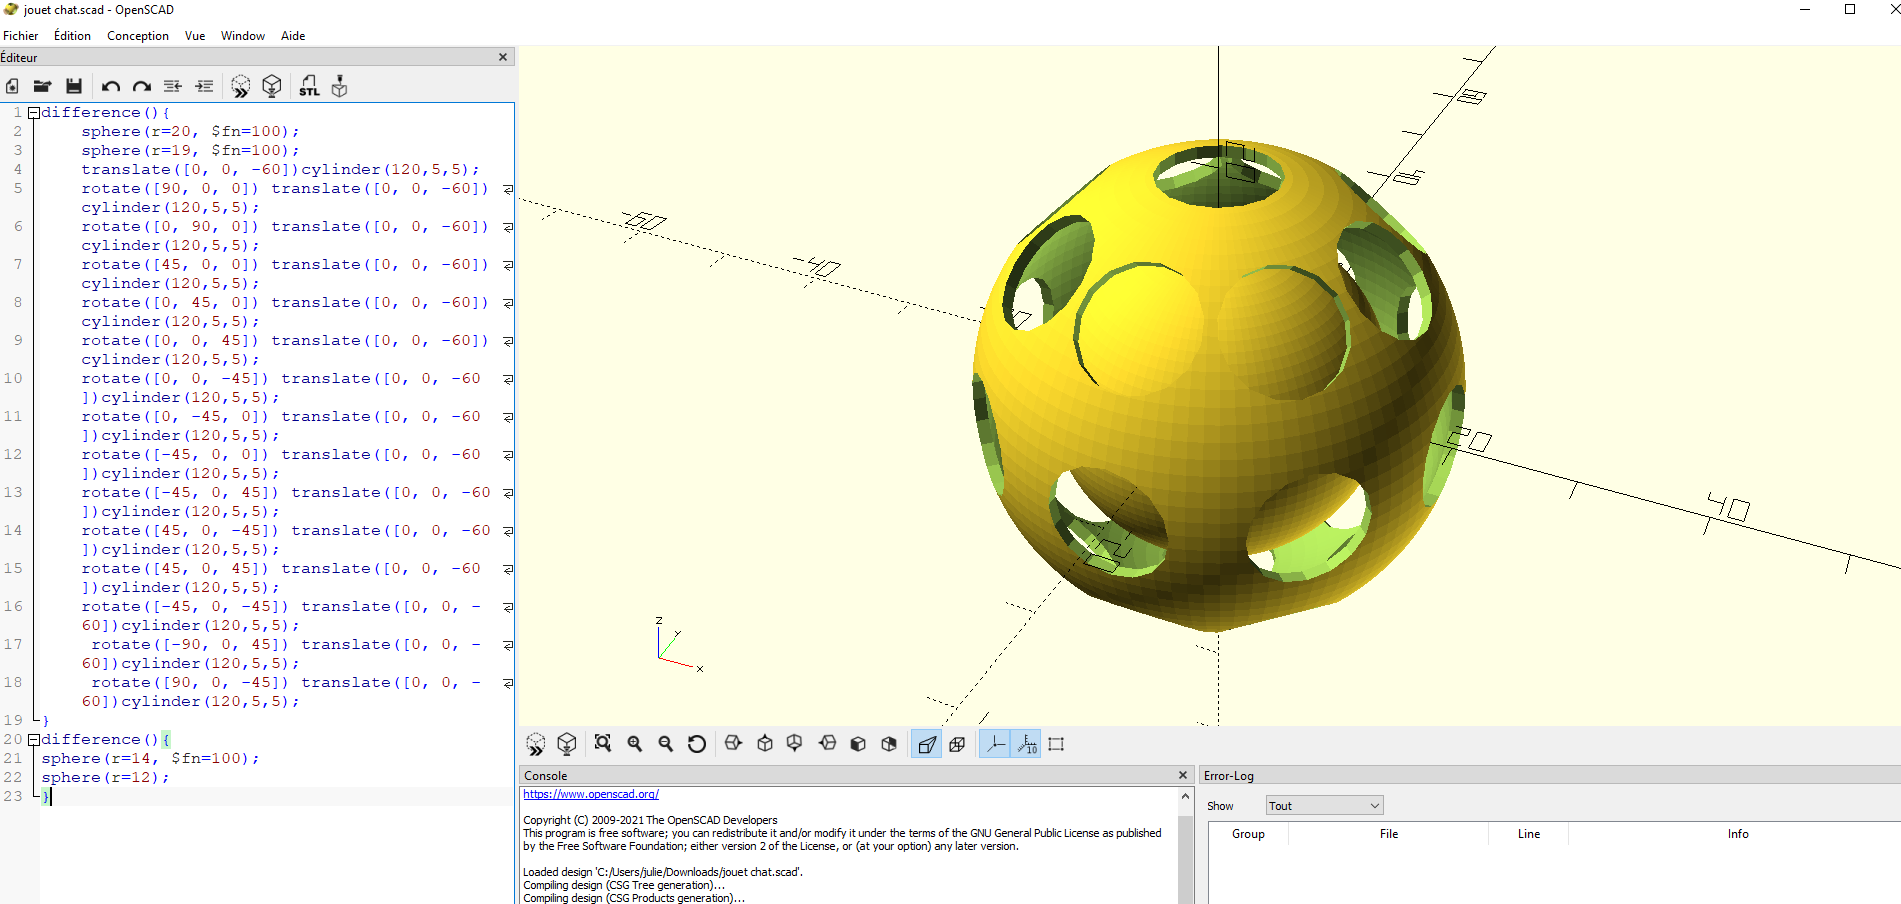The image size is (1901, 904).
Task: Sort the Error-Log by the Group column
Action: click(1248, 834)
